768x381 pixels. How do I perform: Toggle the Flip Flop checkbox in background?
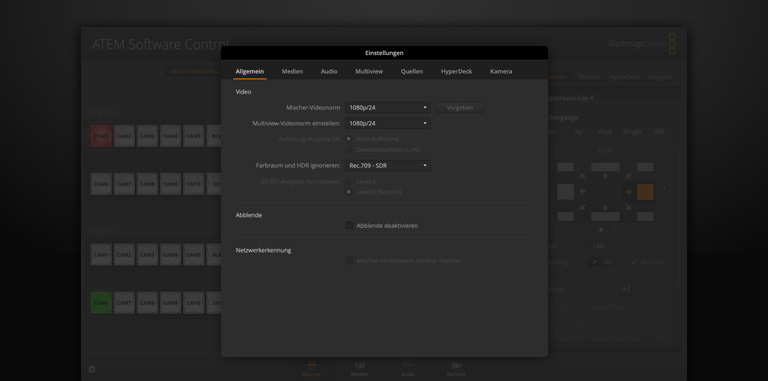pos(634,262)
